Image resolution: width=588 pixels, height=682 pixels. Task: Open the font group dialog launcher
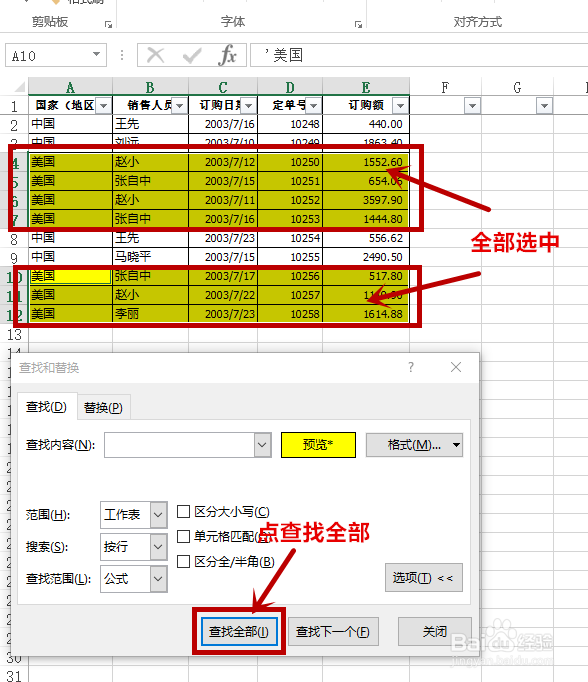pyautogui.click(x=358, y=24)
